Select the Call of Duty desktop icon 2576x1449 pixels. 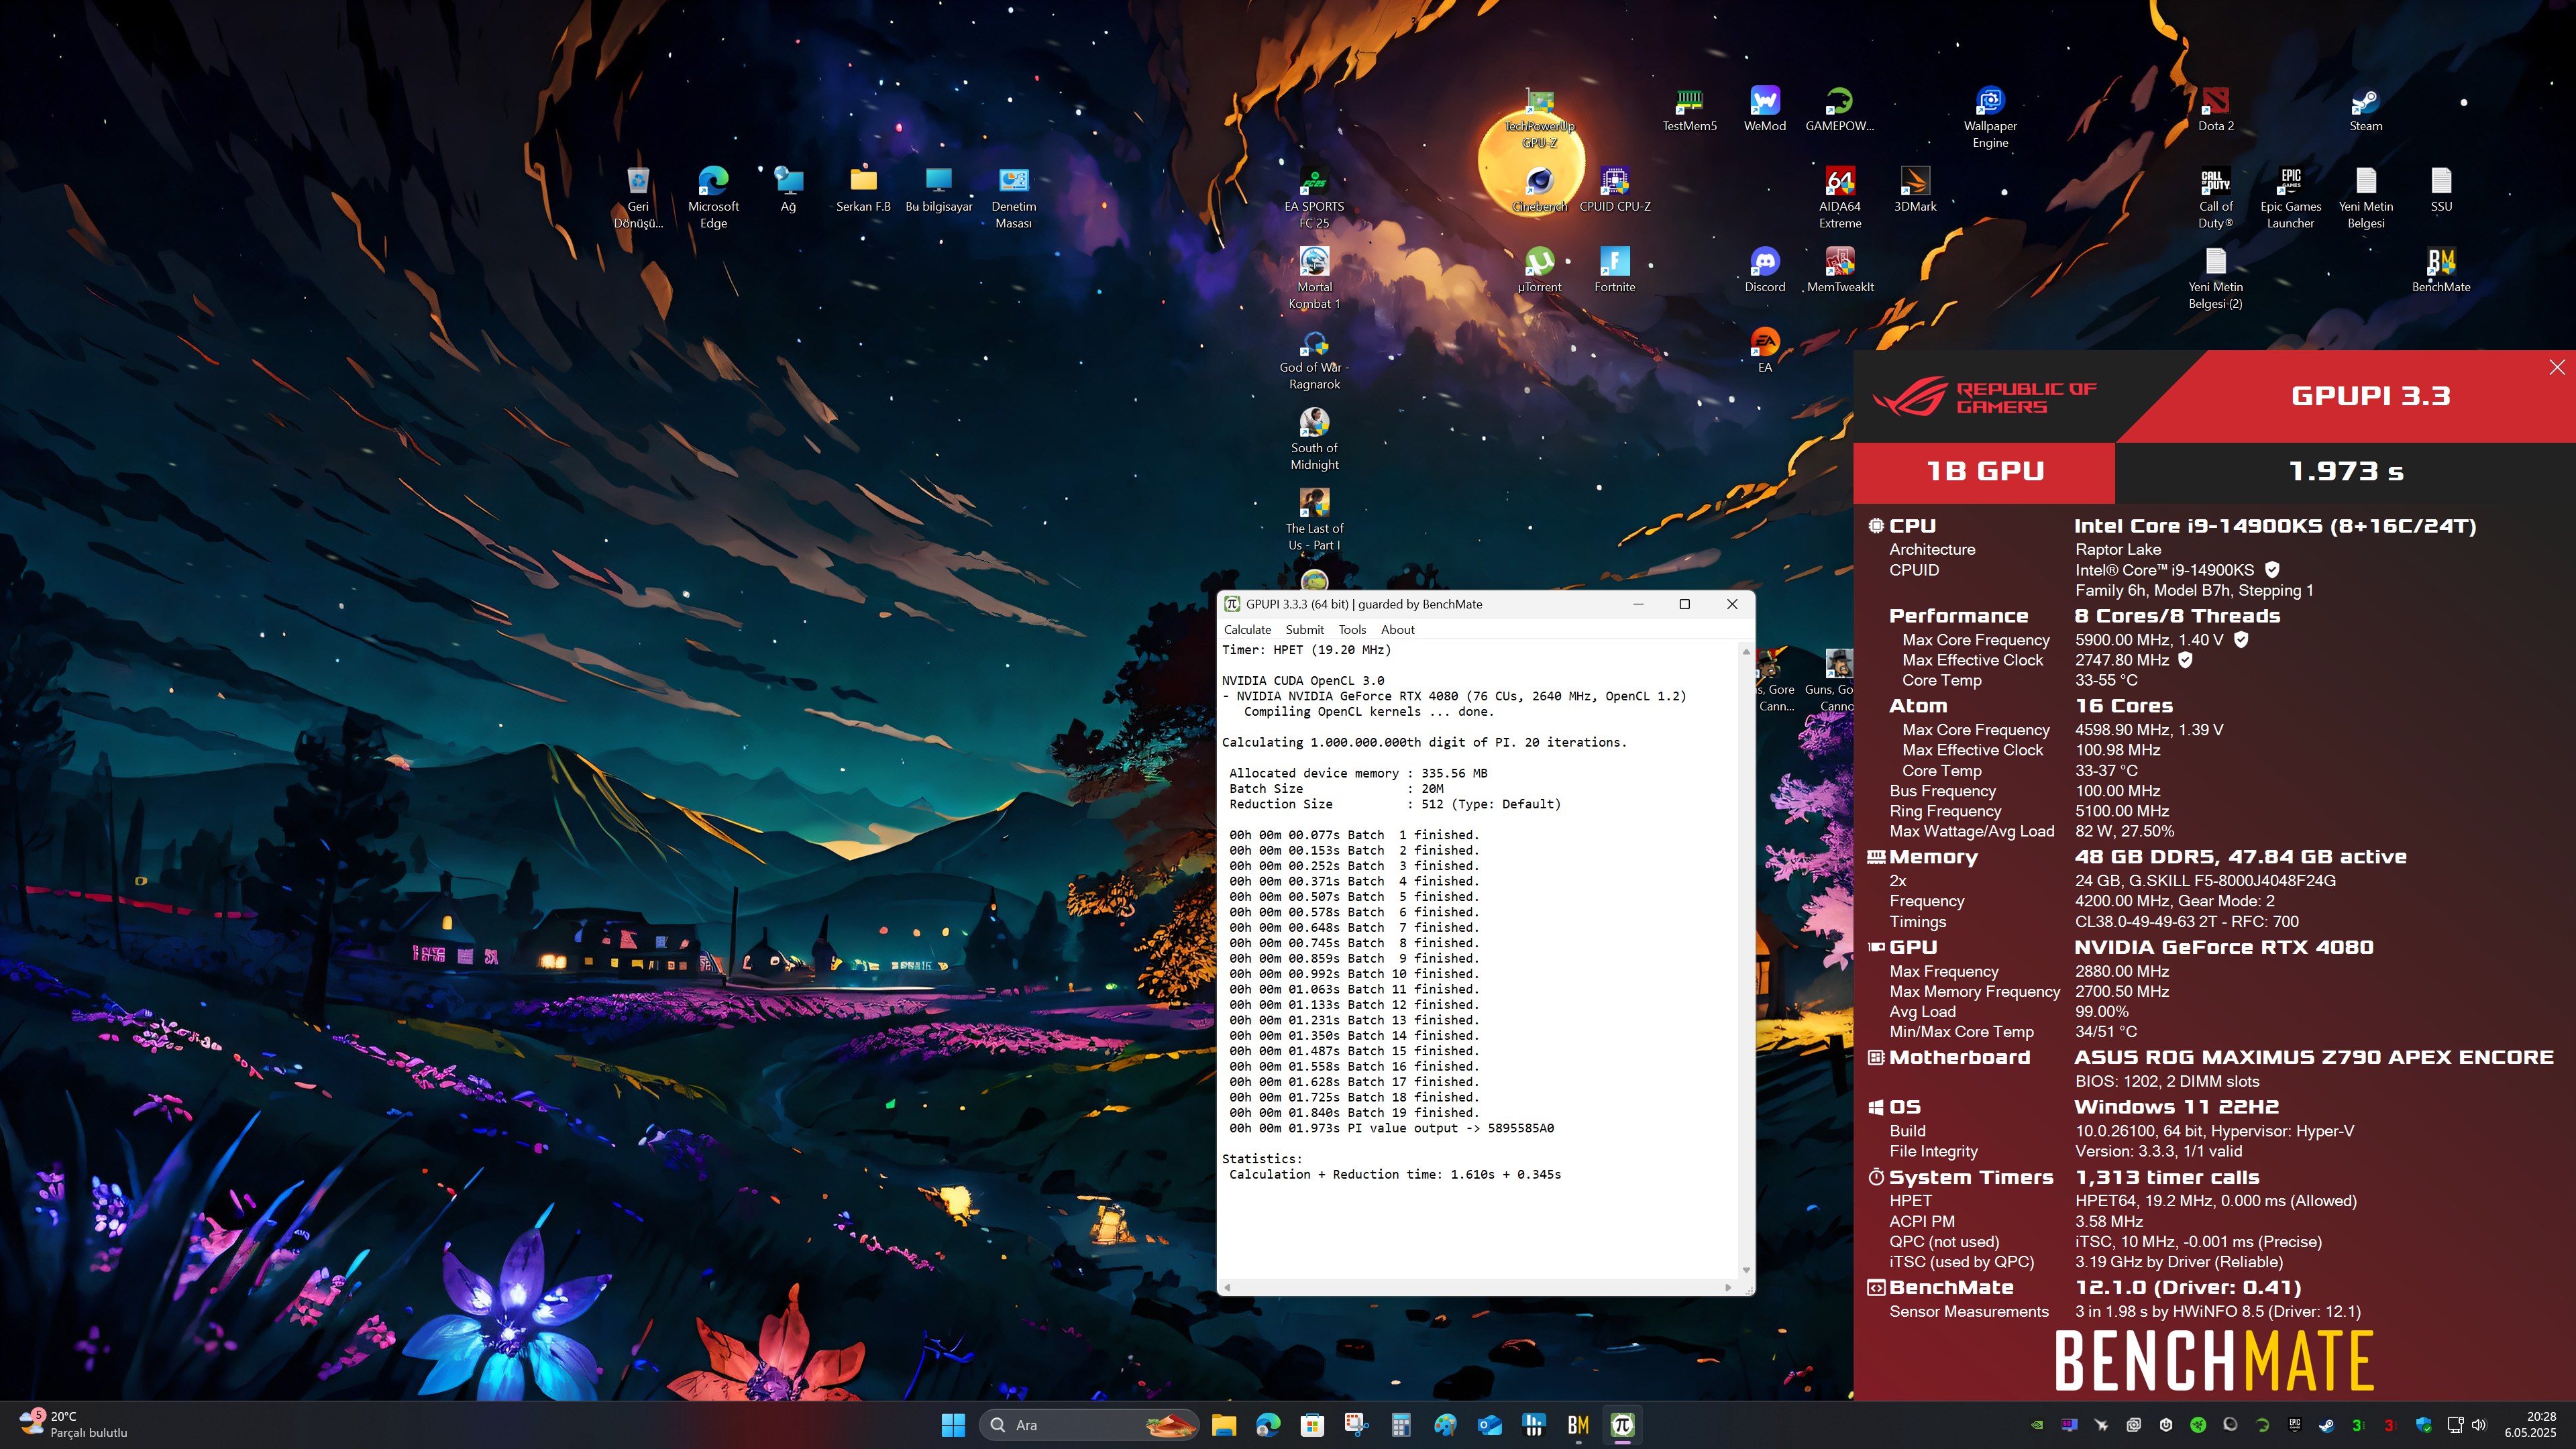[x=2215, y=198]
